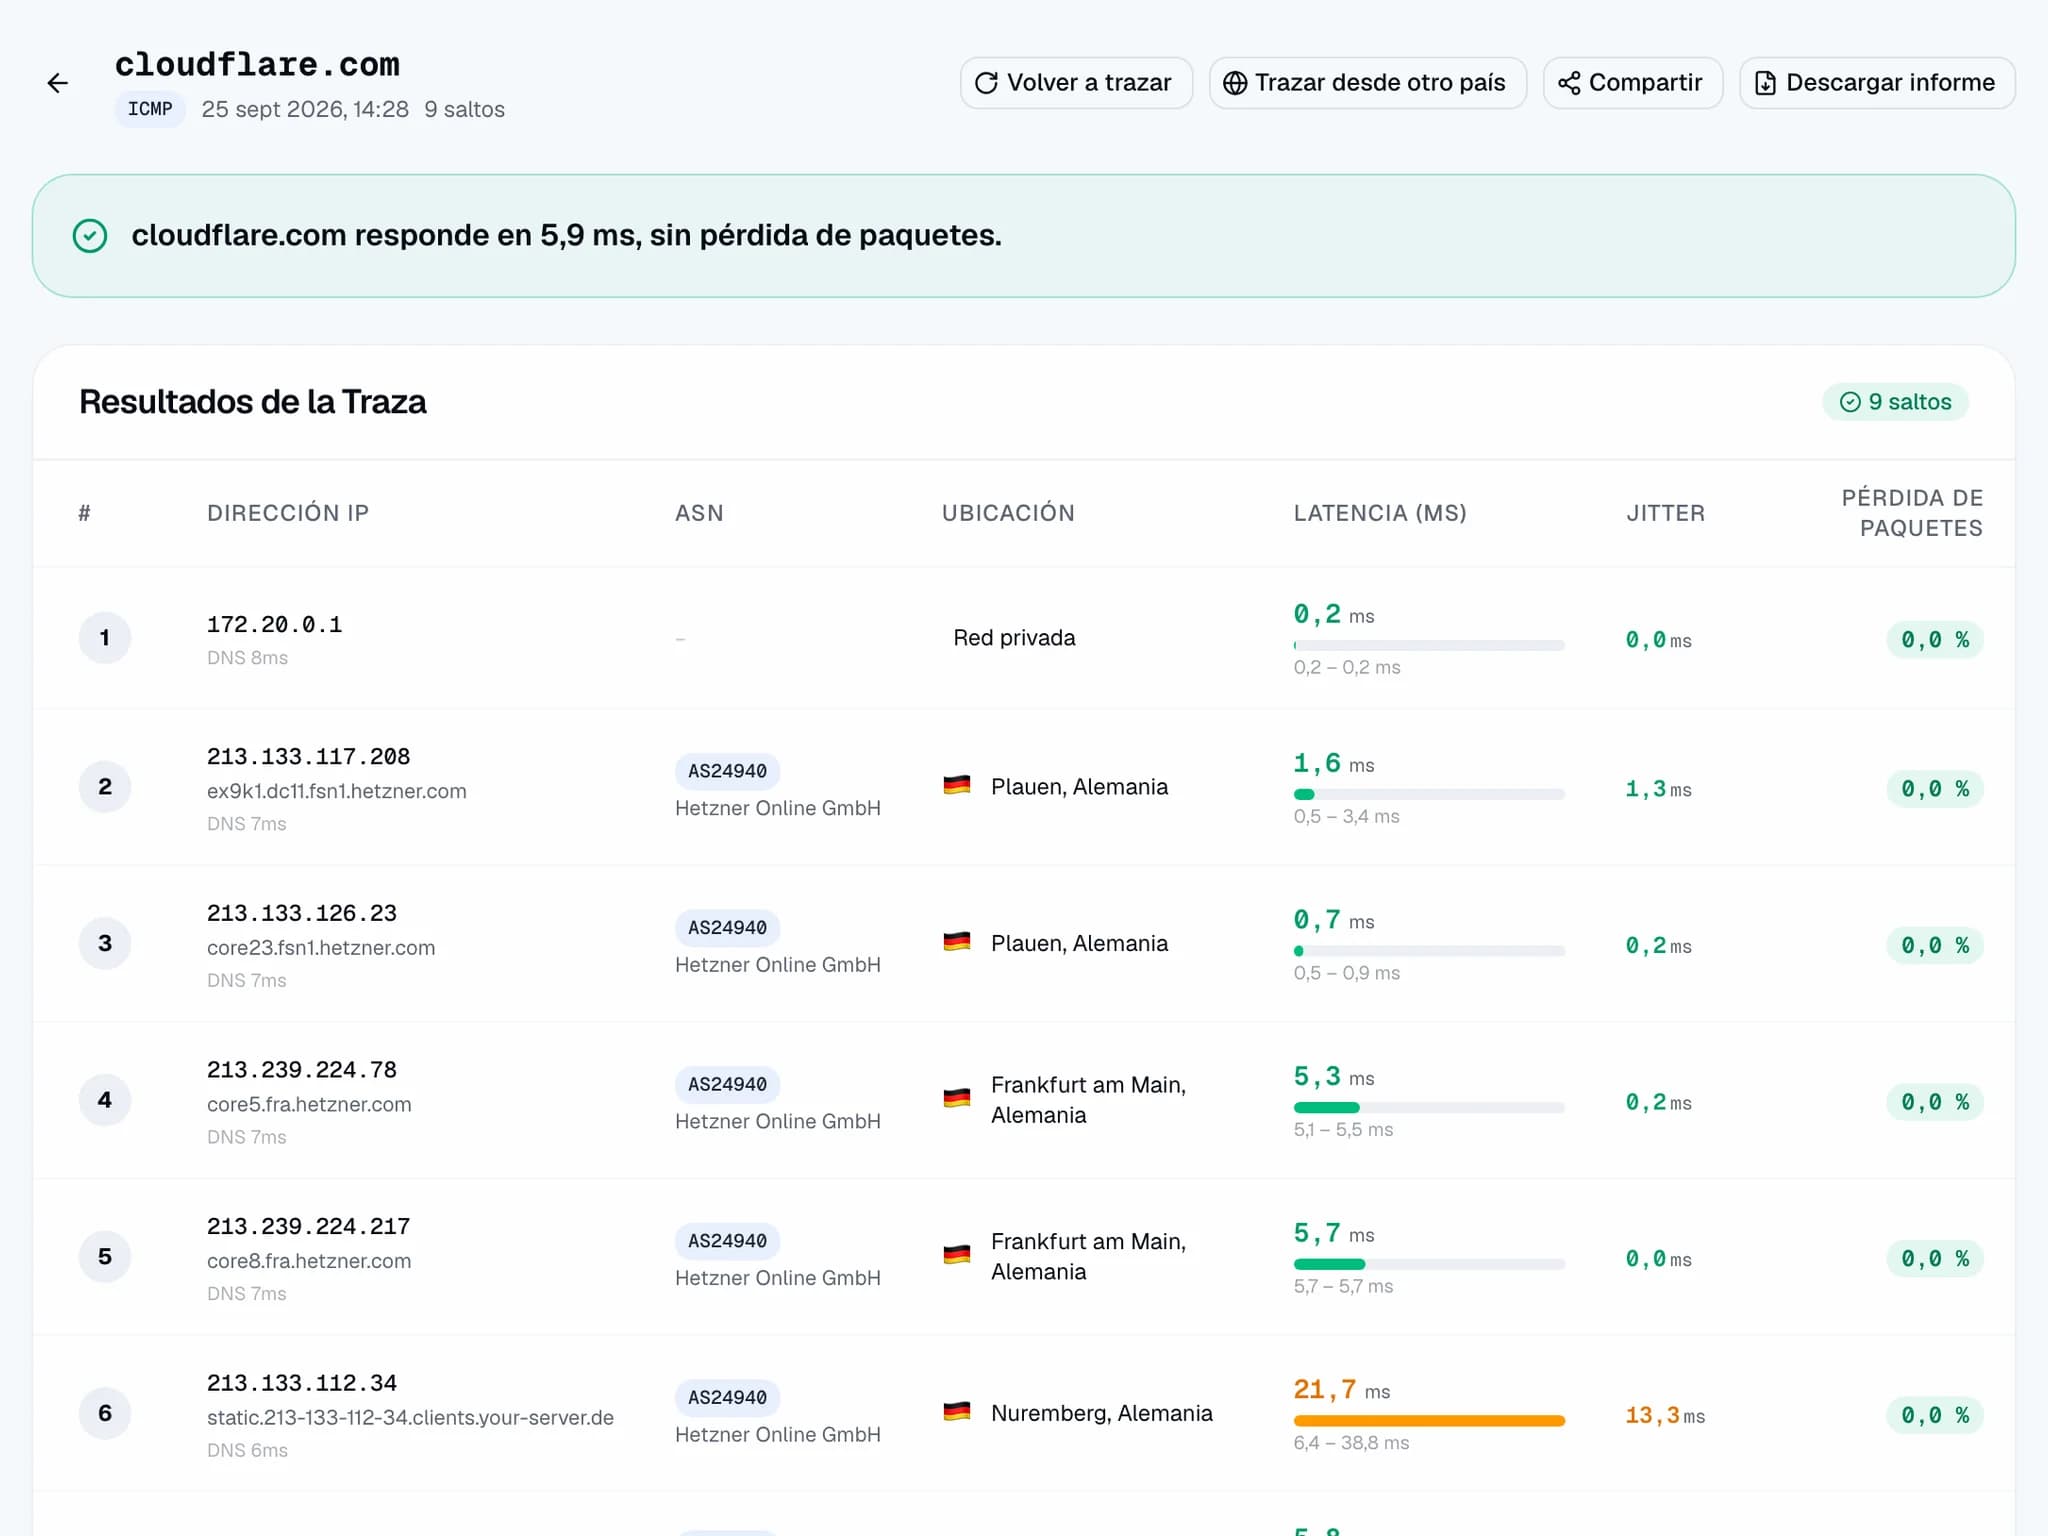
Task: Click the 5,7 ms latency bar
Action: 1429,1265
